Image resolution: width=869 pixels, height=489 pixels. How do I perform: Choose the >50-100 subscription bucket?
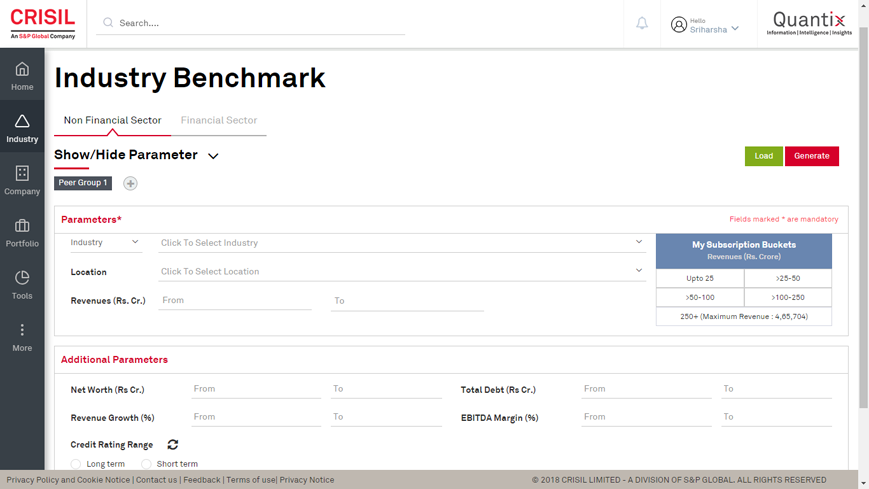700,297
